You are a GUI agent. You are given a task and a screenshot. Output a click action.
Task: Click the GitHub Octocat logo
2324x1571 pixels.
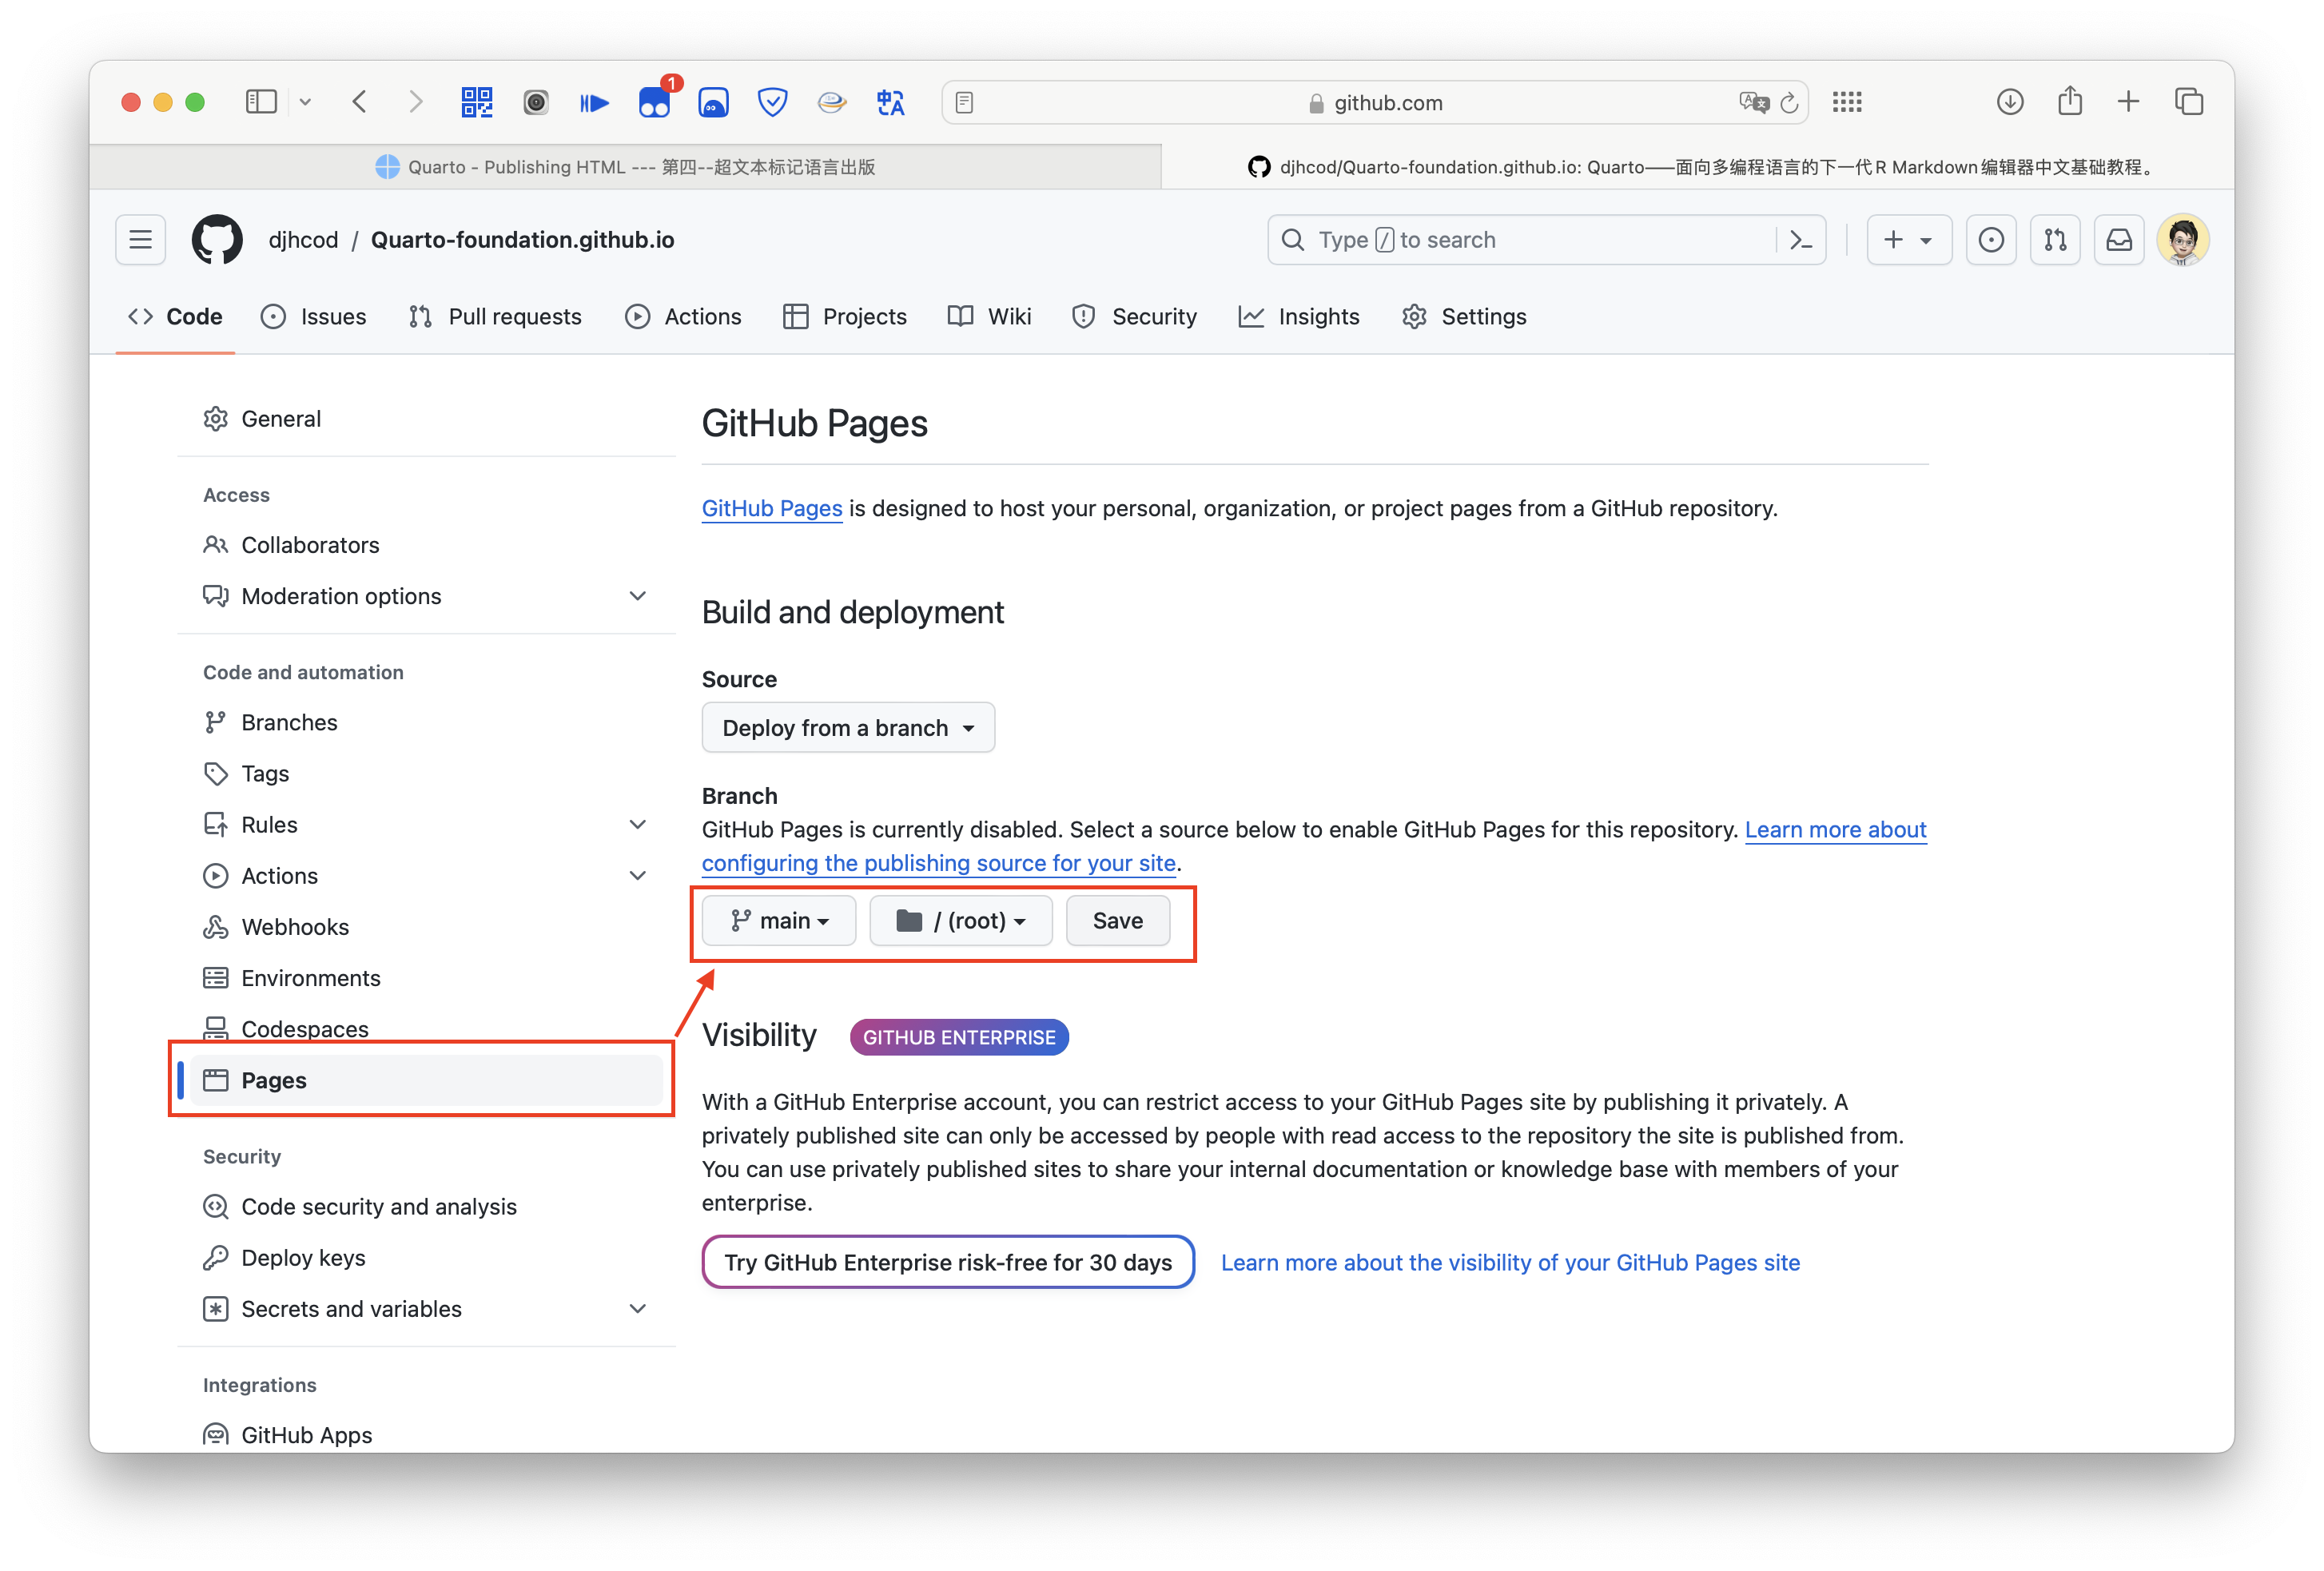click(x=217, y=240)
